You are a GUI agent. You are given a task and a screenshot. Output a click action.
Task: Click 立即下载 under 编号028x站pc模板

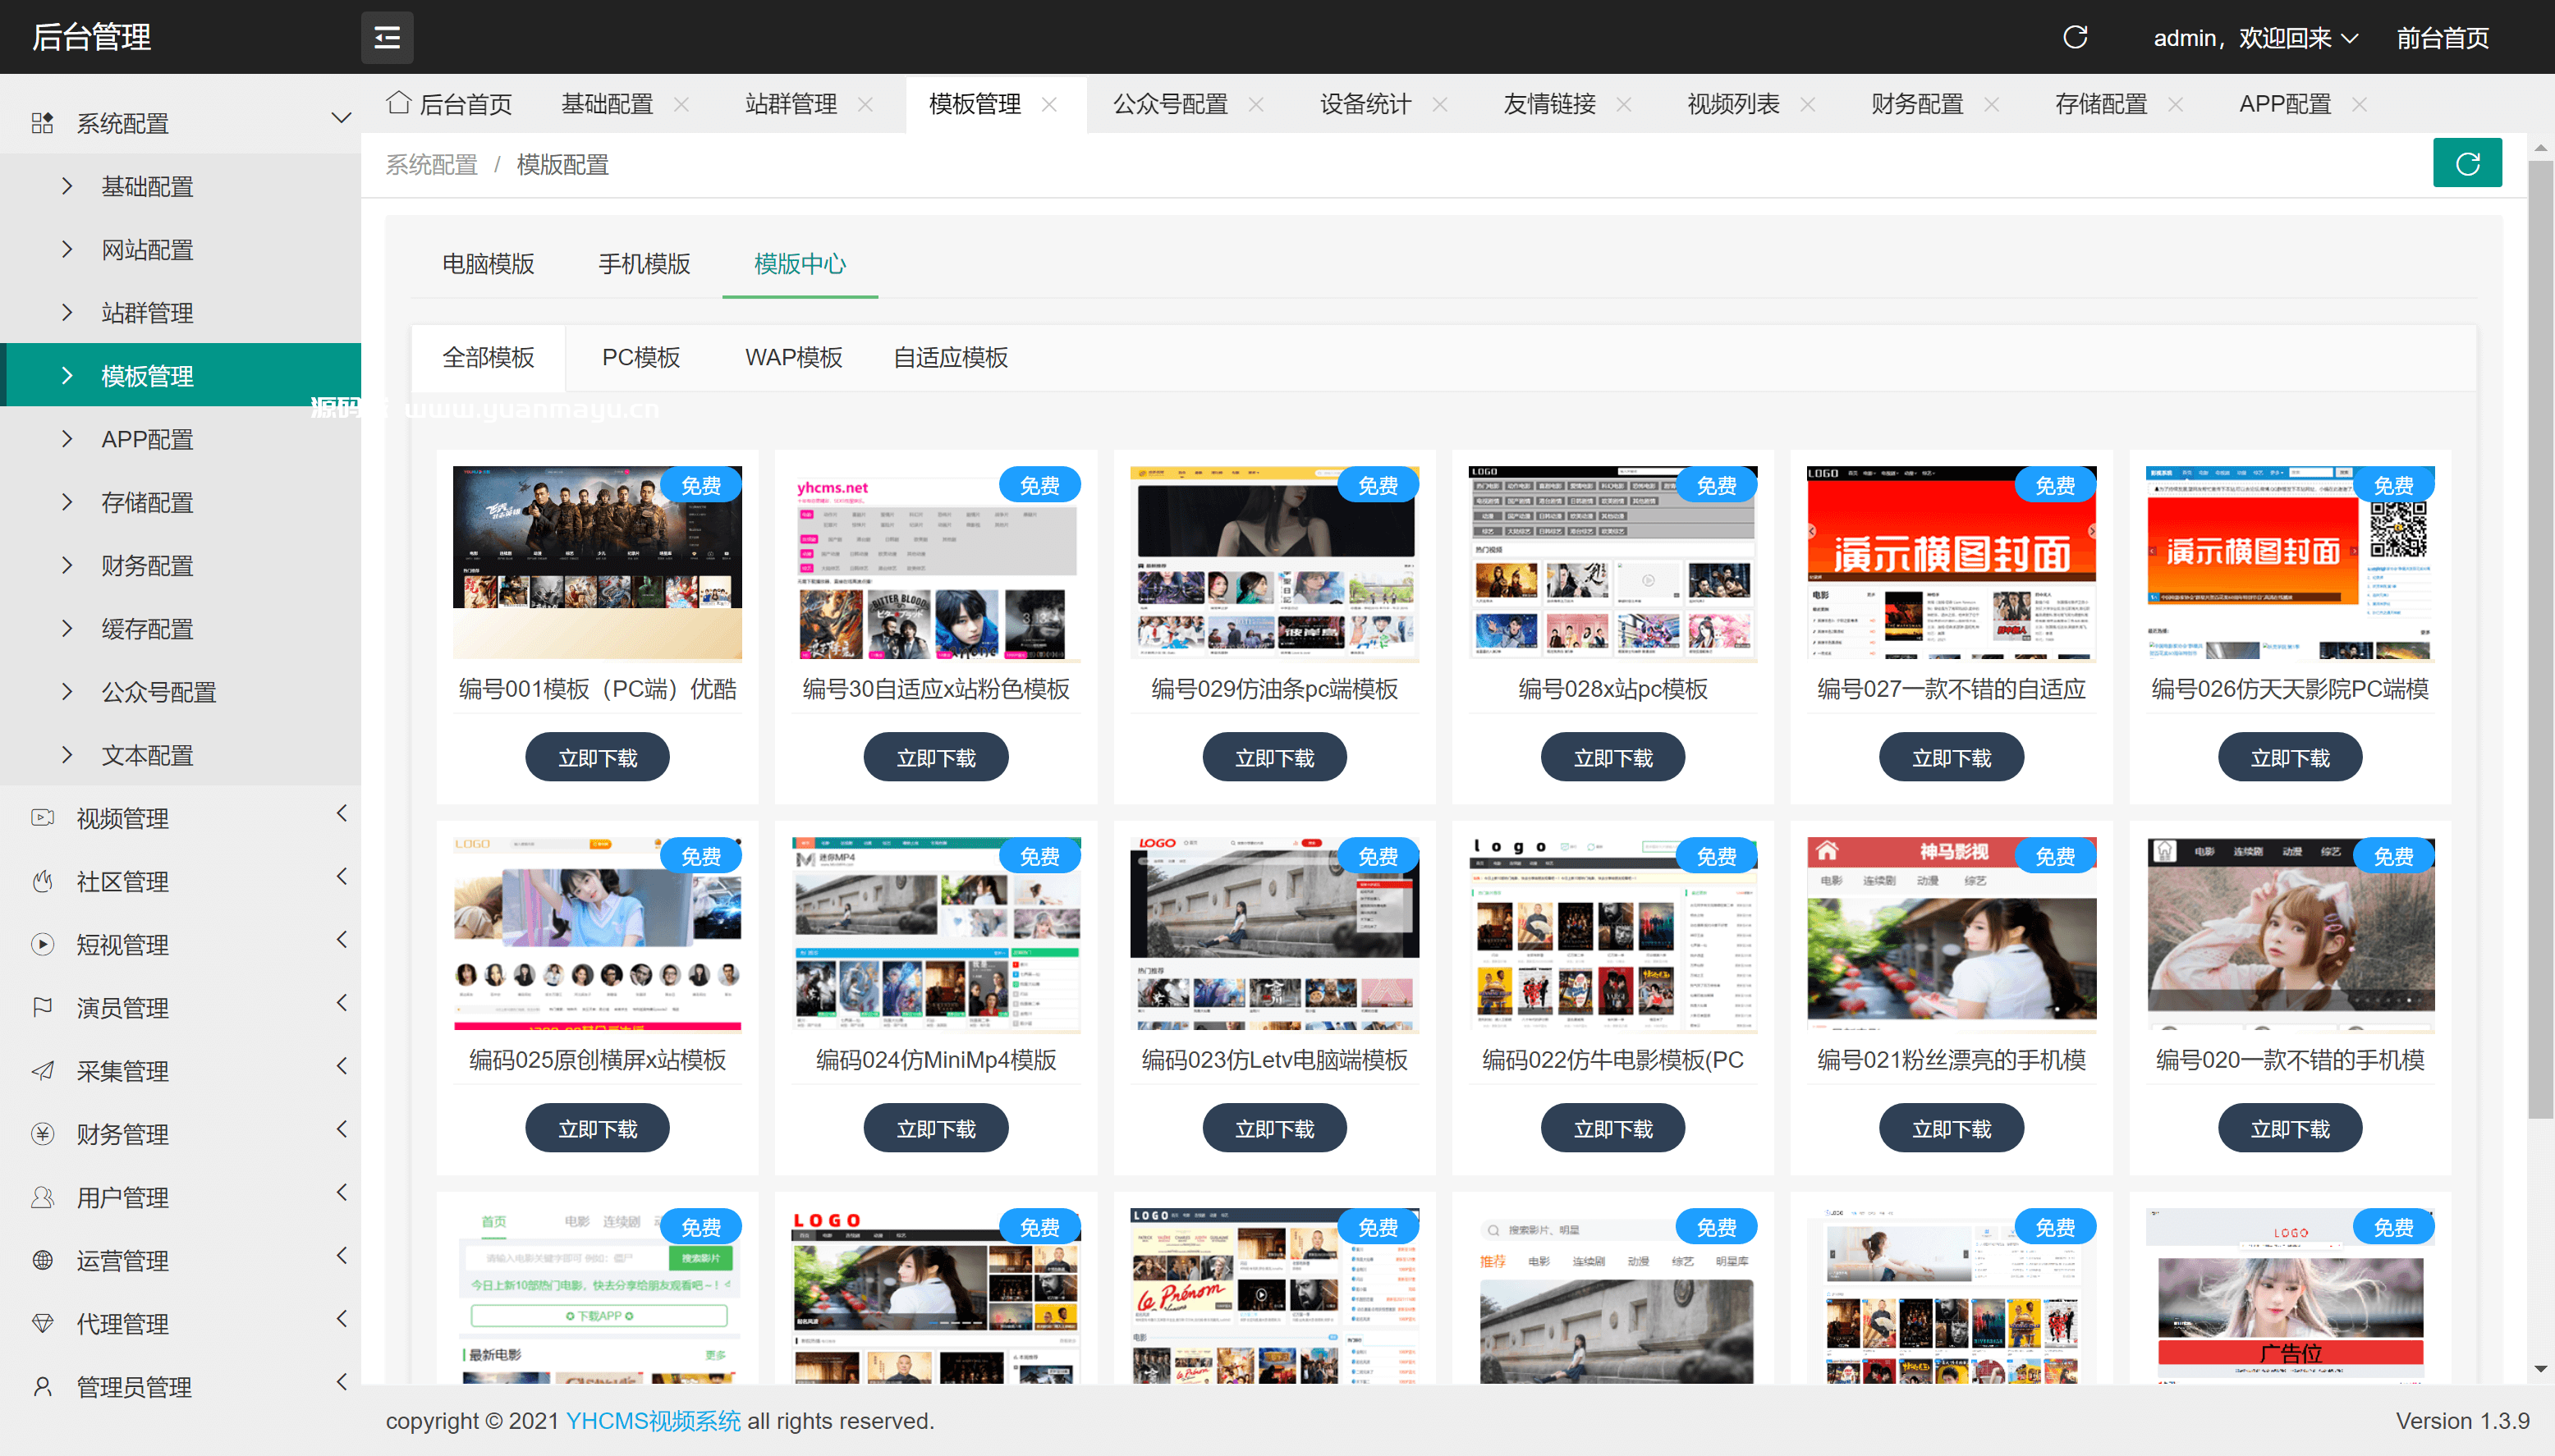click(x=1612, y=757)
